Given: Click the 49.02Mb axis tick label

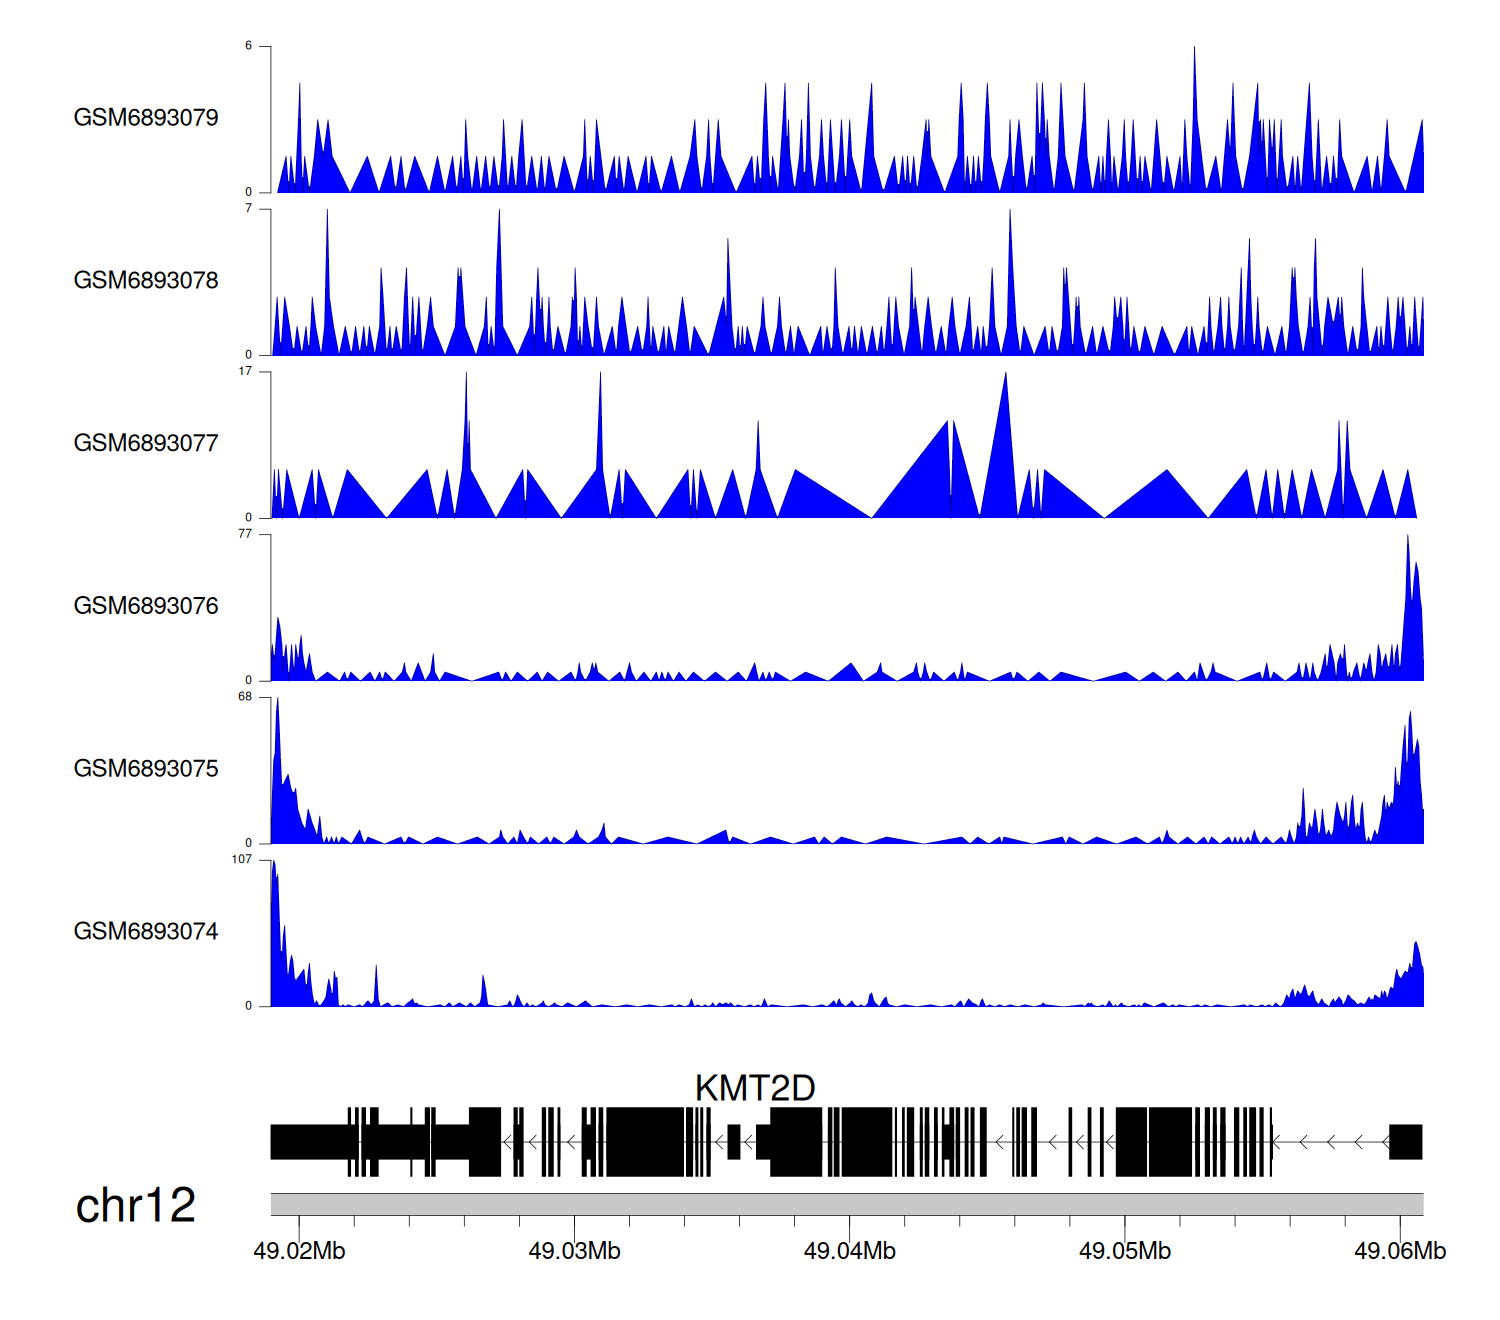Looking at the screenshot, I should [x=299, y=1251].
